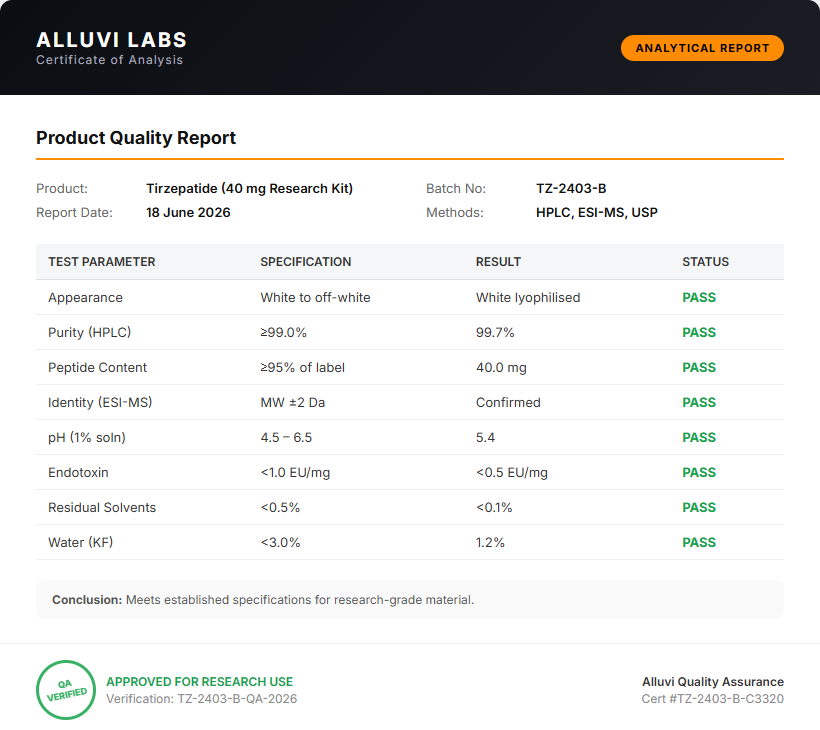Screen dimensions: 820x730
Task: Click the PASS status for Endotoxin
Action: tap(699, 472)
